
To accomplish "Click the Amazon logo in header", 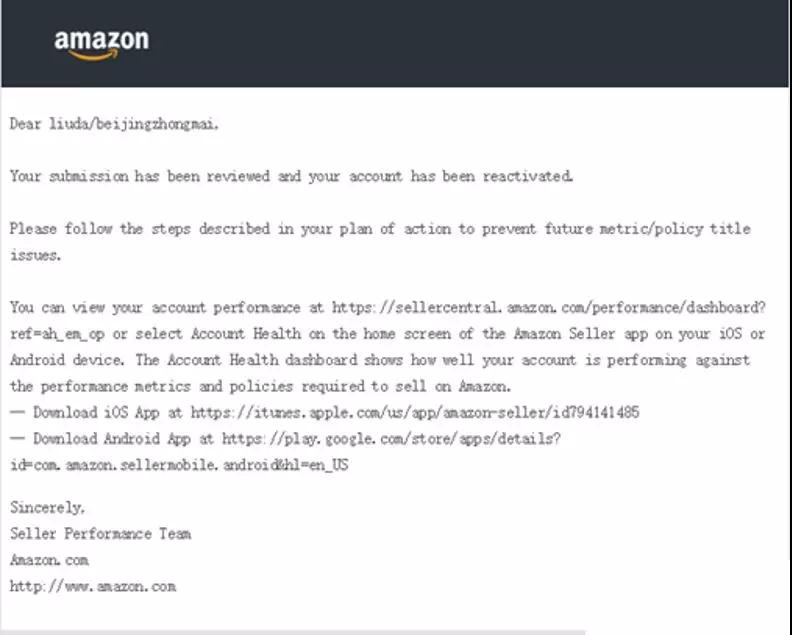I will [x=102, y=45].
